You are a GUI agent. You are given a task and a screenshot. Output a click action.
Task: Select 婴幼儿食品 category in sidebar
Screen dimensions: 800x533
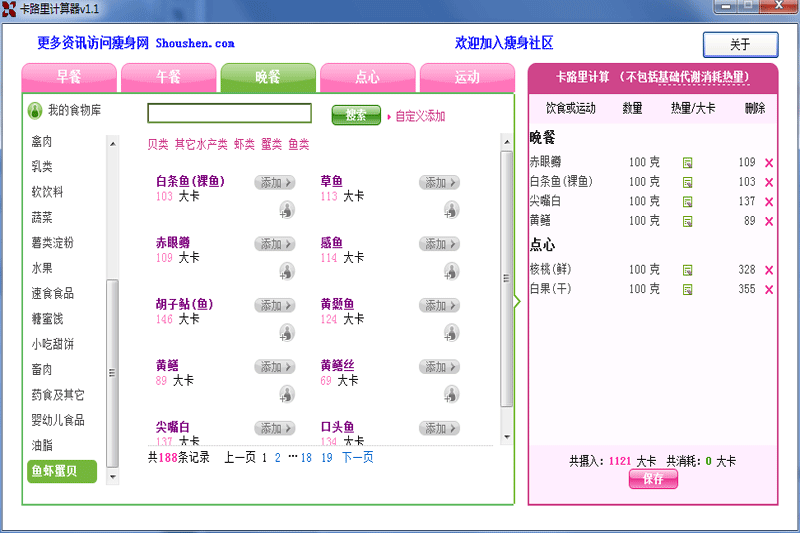tap(58, 420)
